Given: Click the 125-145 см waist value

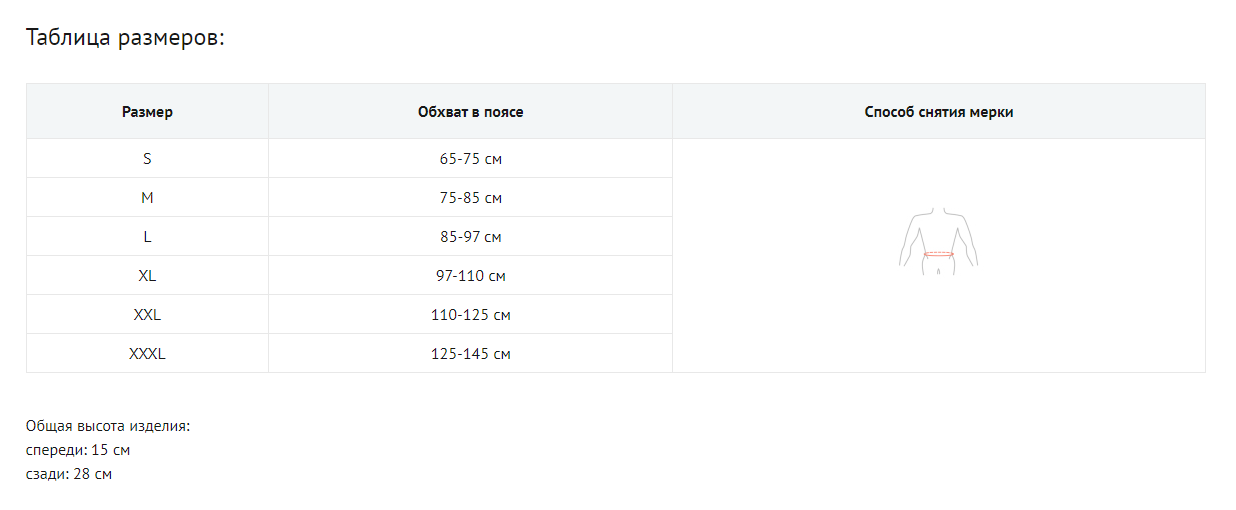Looking at the screenshot, I should point(470,354).
